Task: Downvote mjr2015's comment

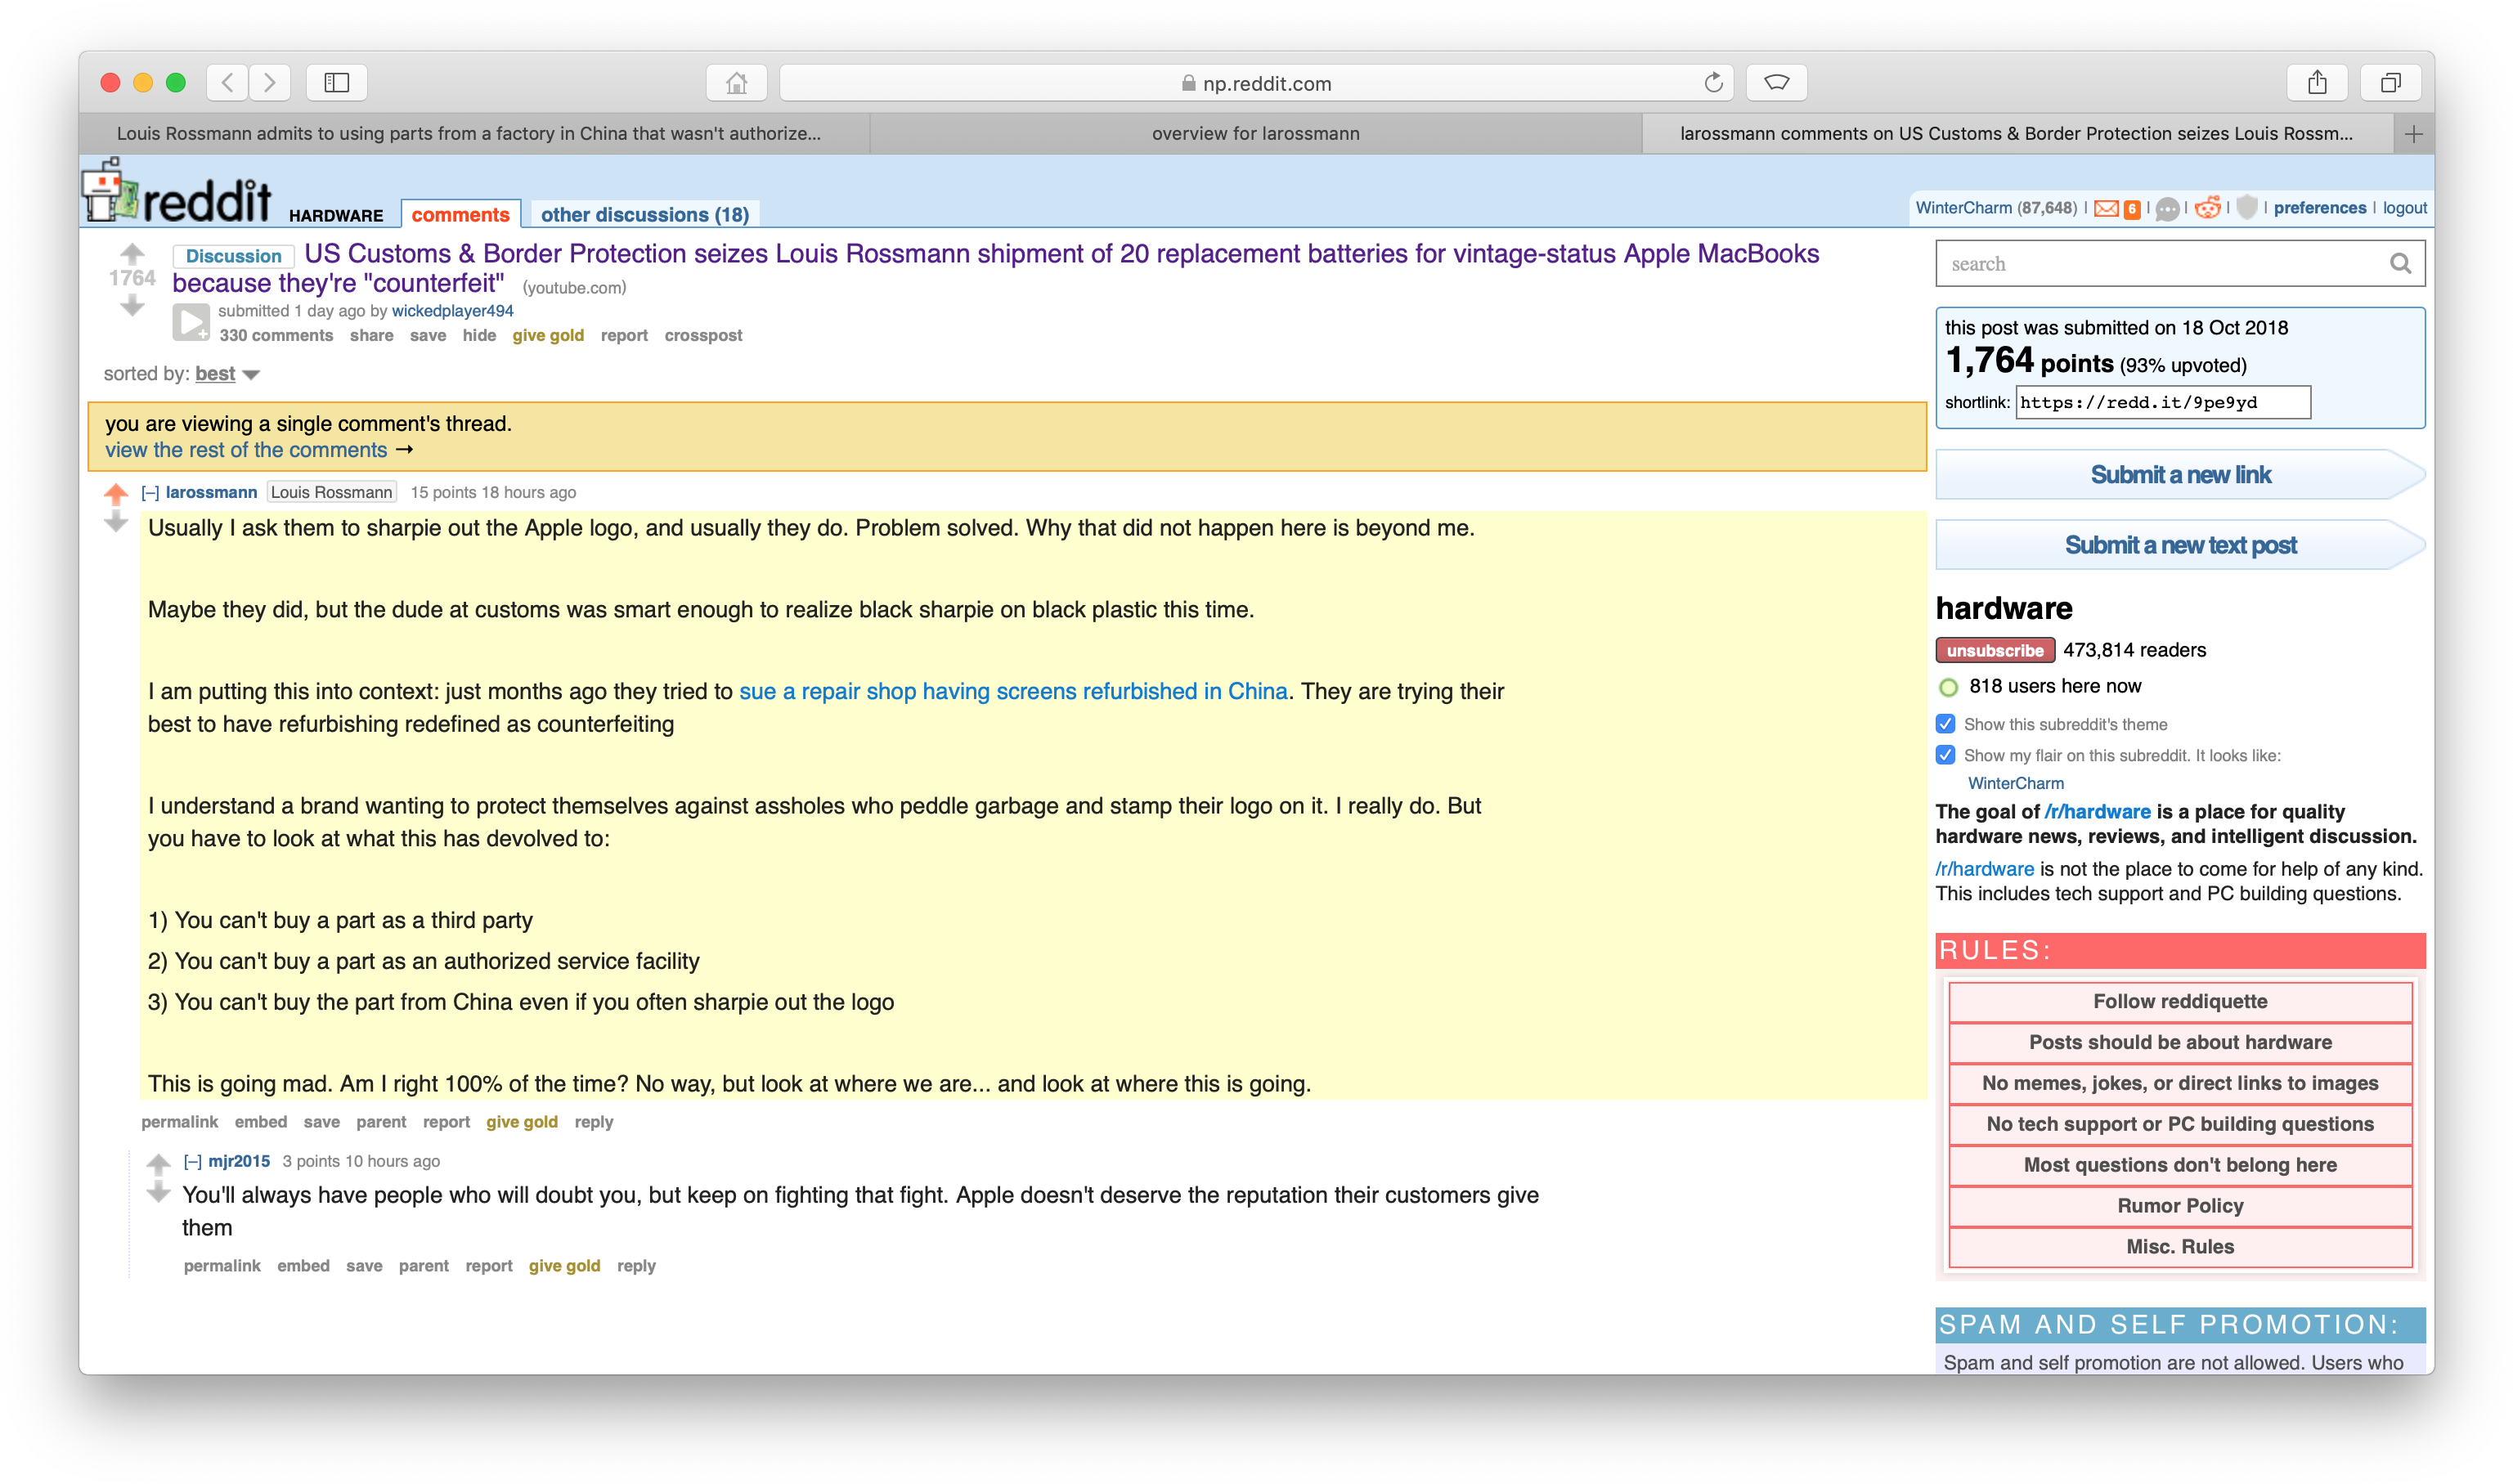Action: pos(158,1192)
